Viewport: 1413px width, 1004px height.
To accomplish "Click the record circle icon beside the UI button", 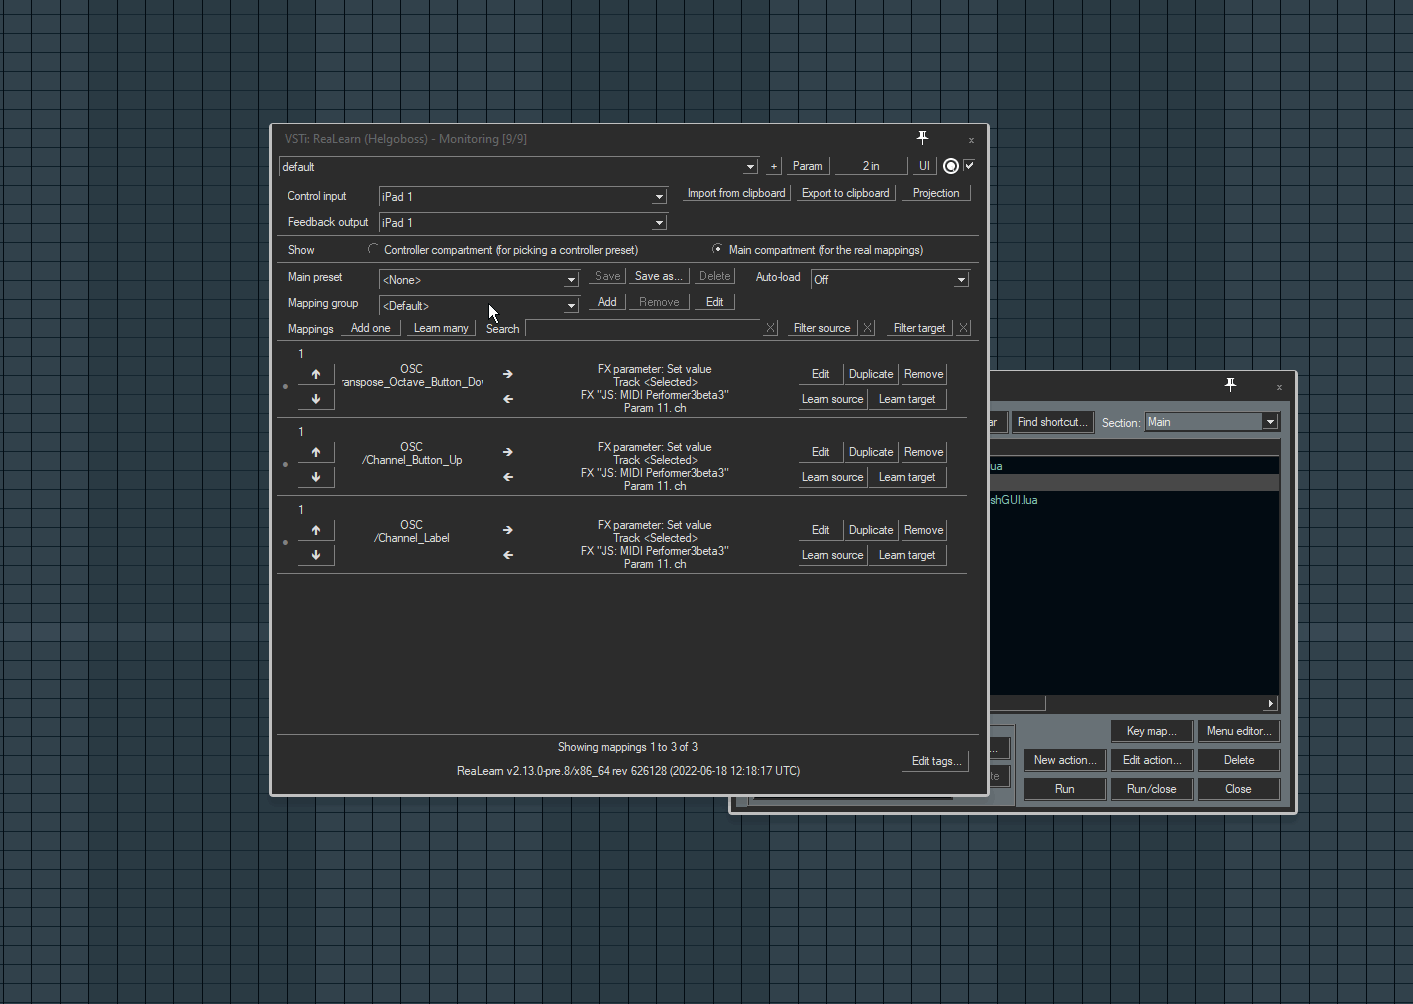I will click(x=949, y=165).
